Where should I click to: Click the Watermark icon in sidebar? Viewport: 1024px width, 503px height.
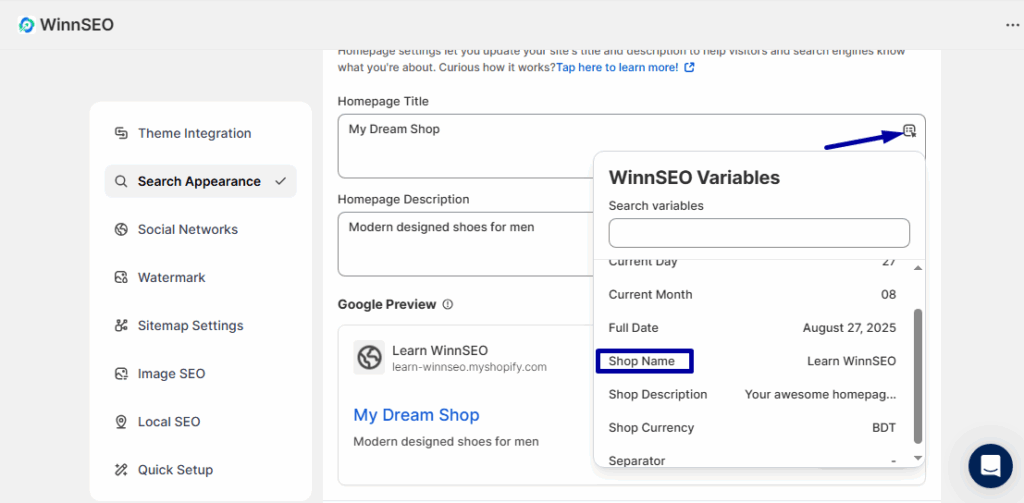121,278
